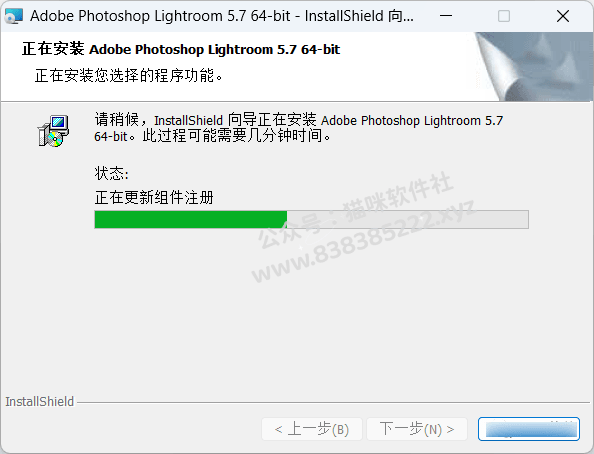The height and width of the screenshot is (454, 594).
Task: Click the 猫咪软件社 watermark text
Action: click(x=398, y=197)
